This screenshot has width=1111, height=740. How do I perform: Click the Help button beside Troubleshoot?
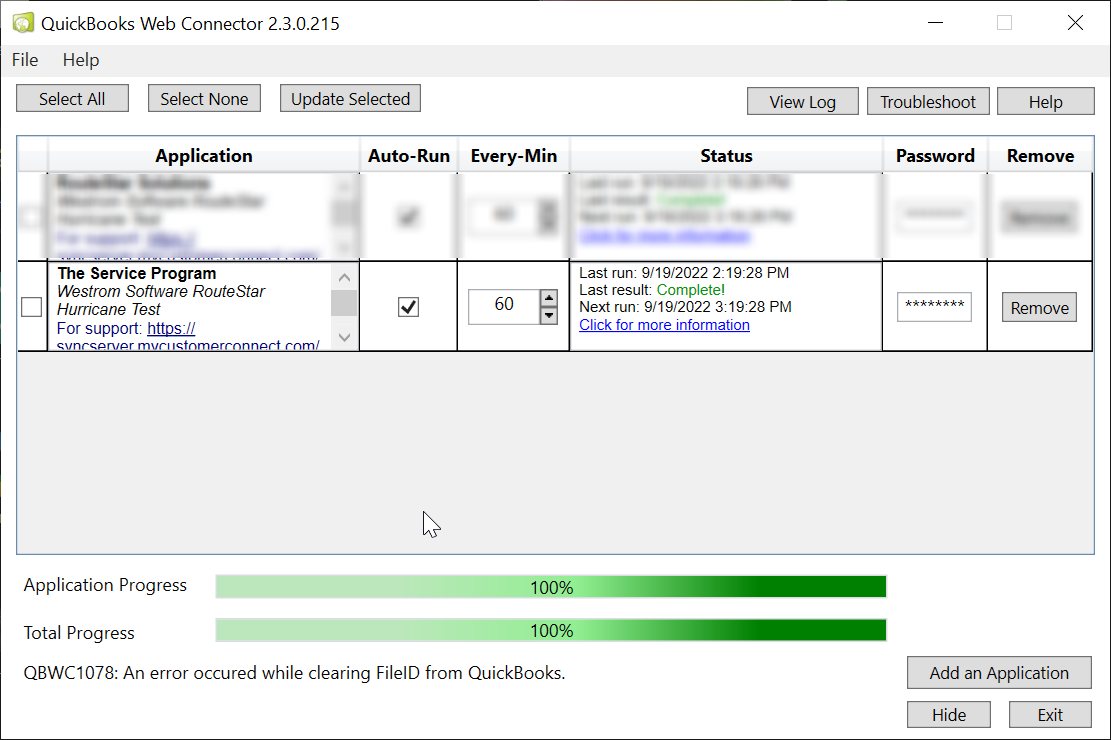[1045, 101]
